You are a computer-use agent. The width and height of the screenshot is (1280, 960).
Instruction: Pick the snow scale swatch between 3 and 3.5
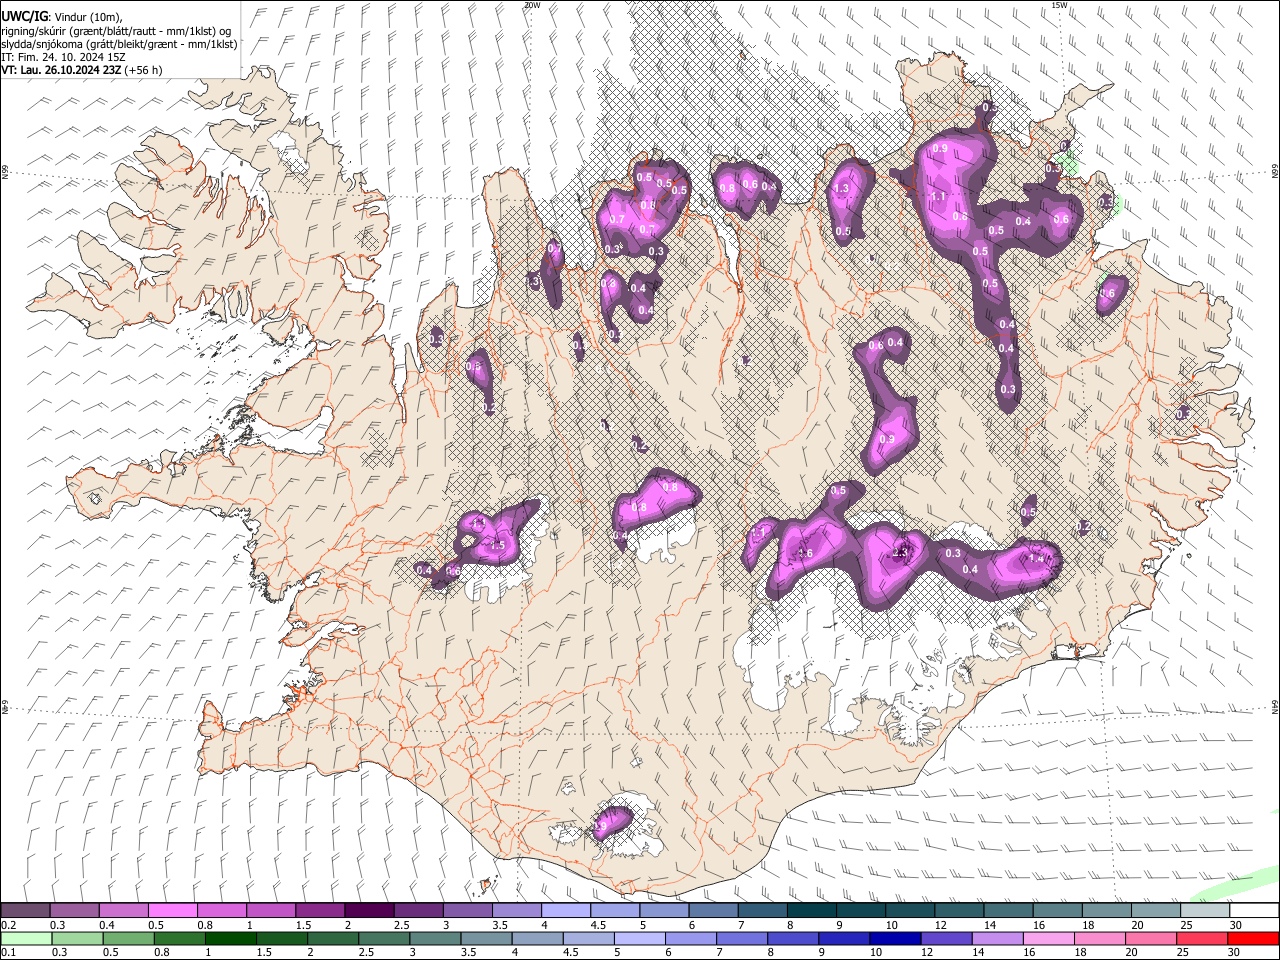click(x=467, y=911)
